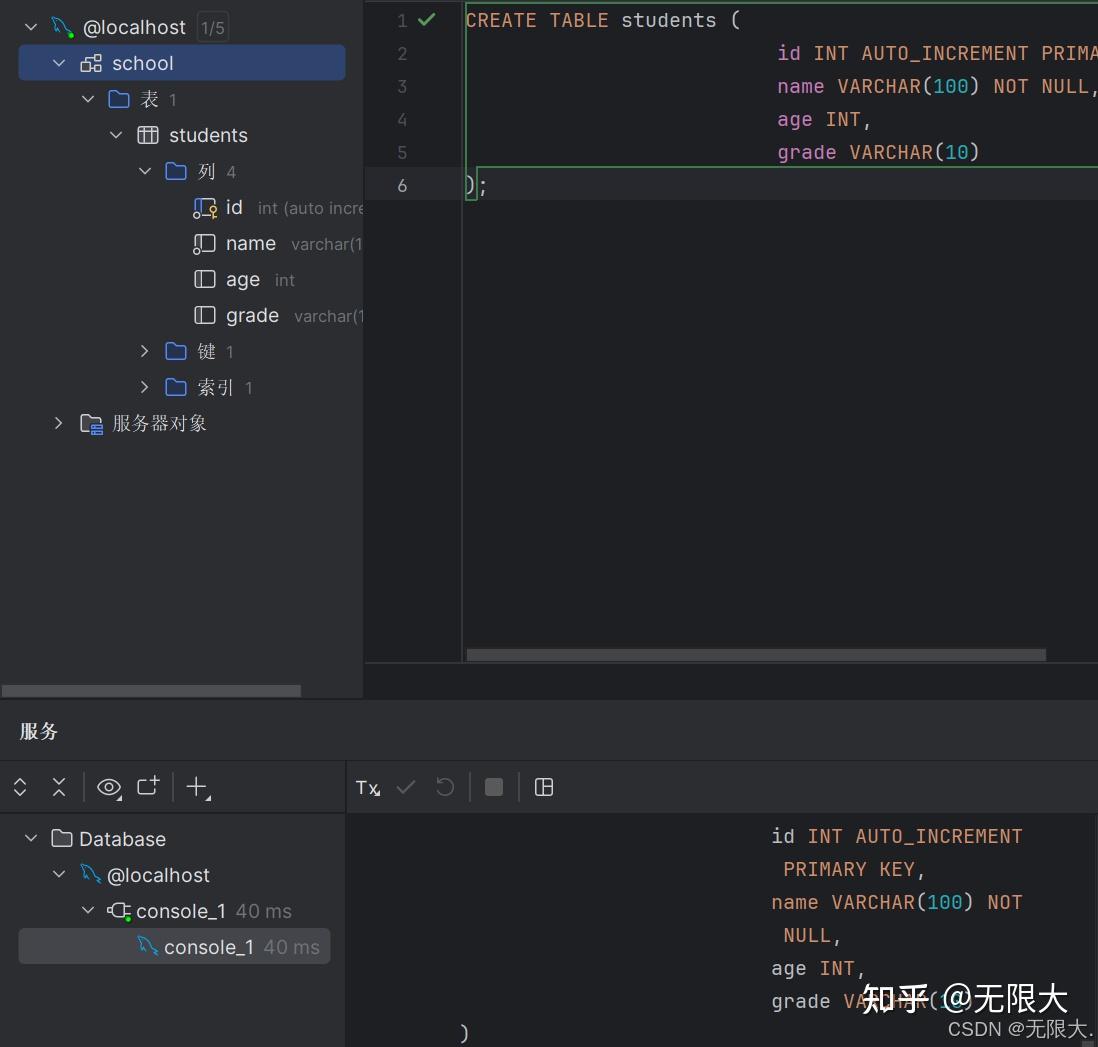Click the Open in New Tab icon
The image size is (1098, 1047).
(x=148, y=786)
